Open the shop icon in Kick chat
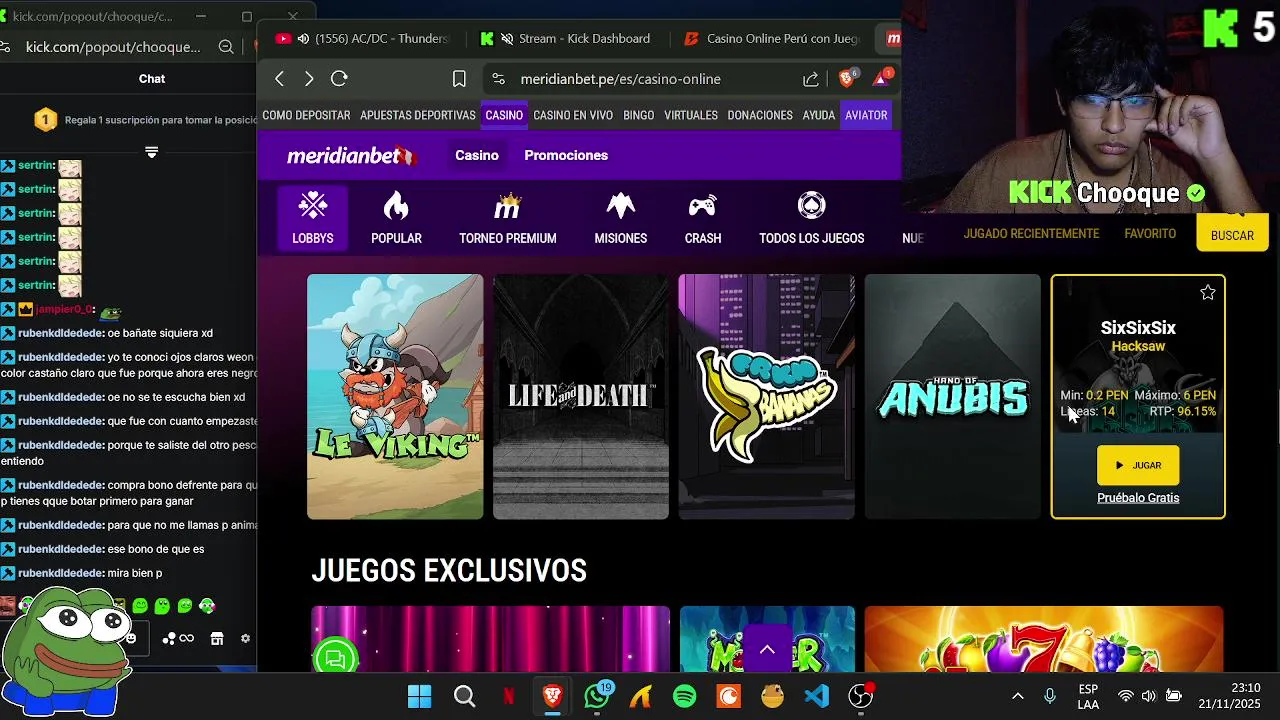Viewport: 1280px width, 720px height. pos(217,638)
